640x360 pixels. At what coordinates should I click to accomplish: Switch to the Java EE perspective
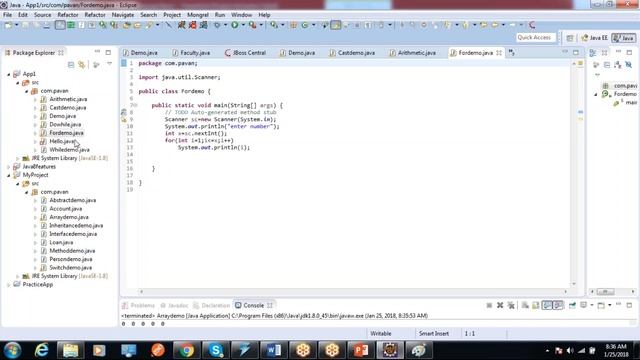click(x=595, y=38)
